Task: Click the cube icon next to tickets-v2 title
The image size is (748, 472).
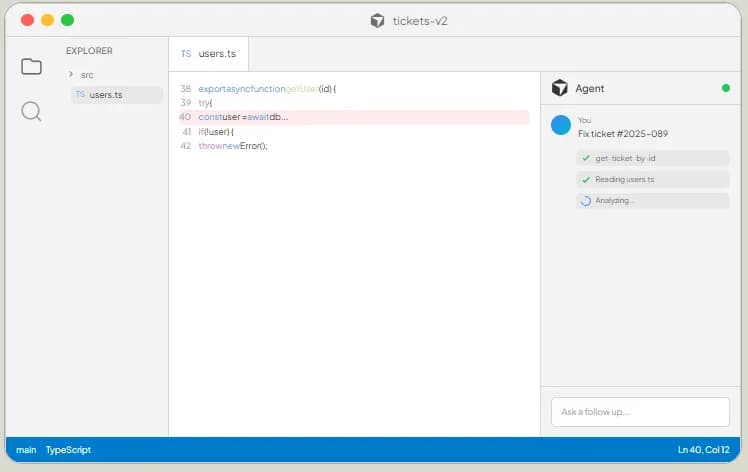Action: pos(377,21)
